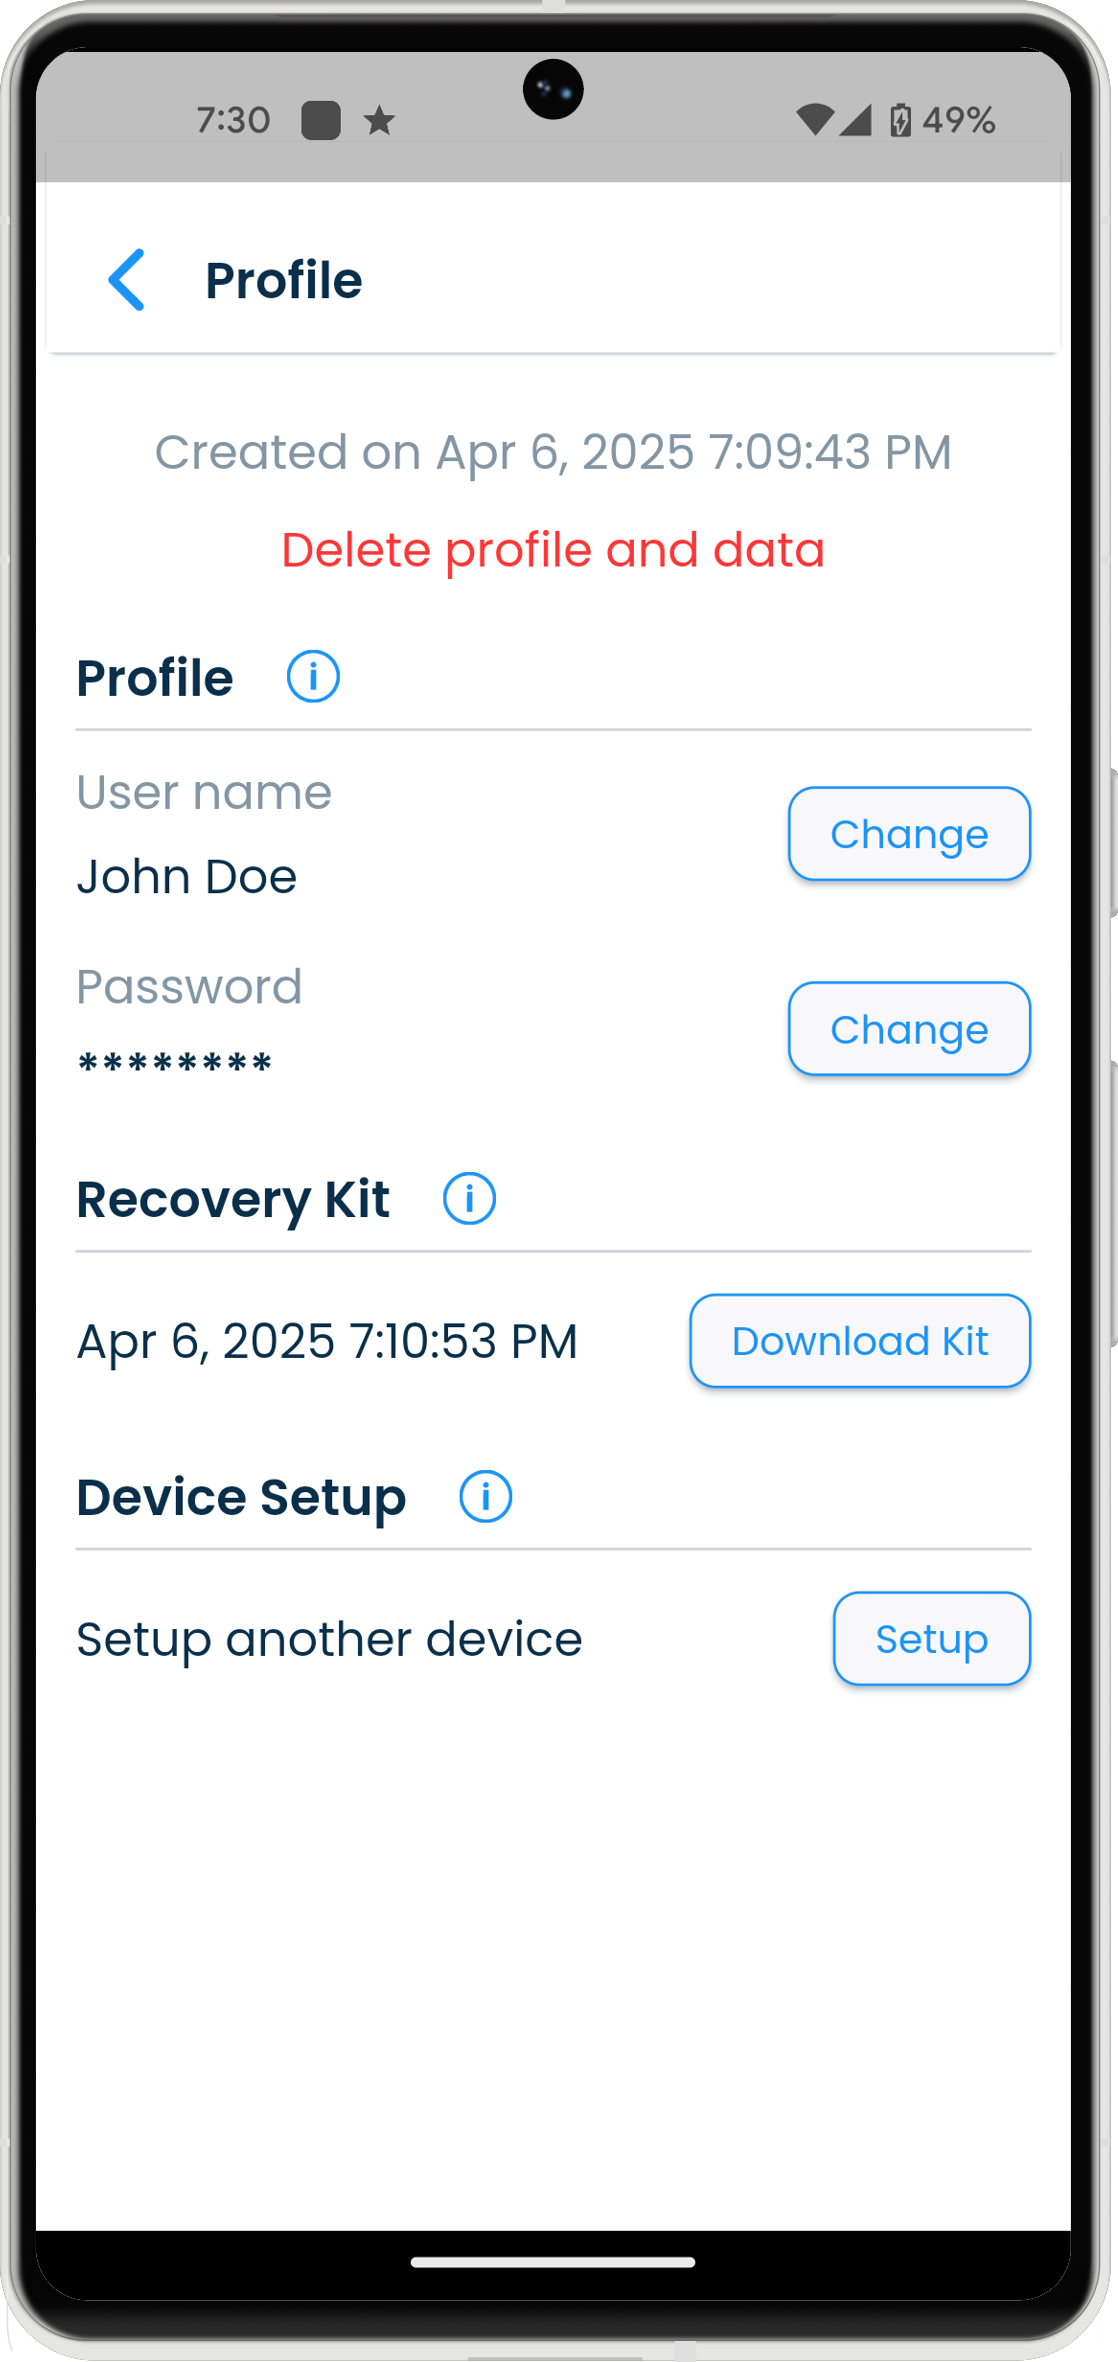The image size is (1118, 2362).
Task: Change the password
Action: click(x=909, y=1029)
